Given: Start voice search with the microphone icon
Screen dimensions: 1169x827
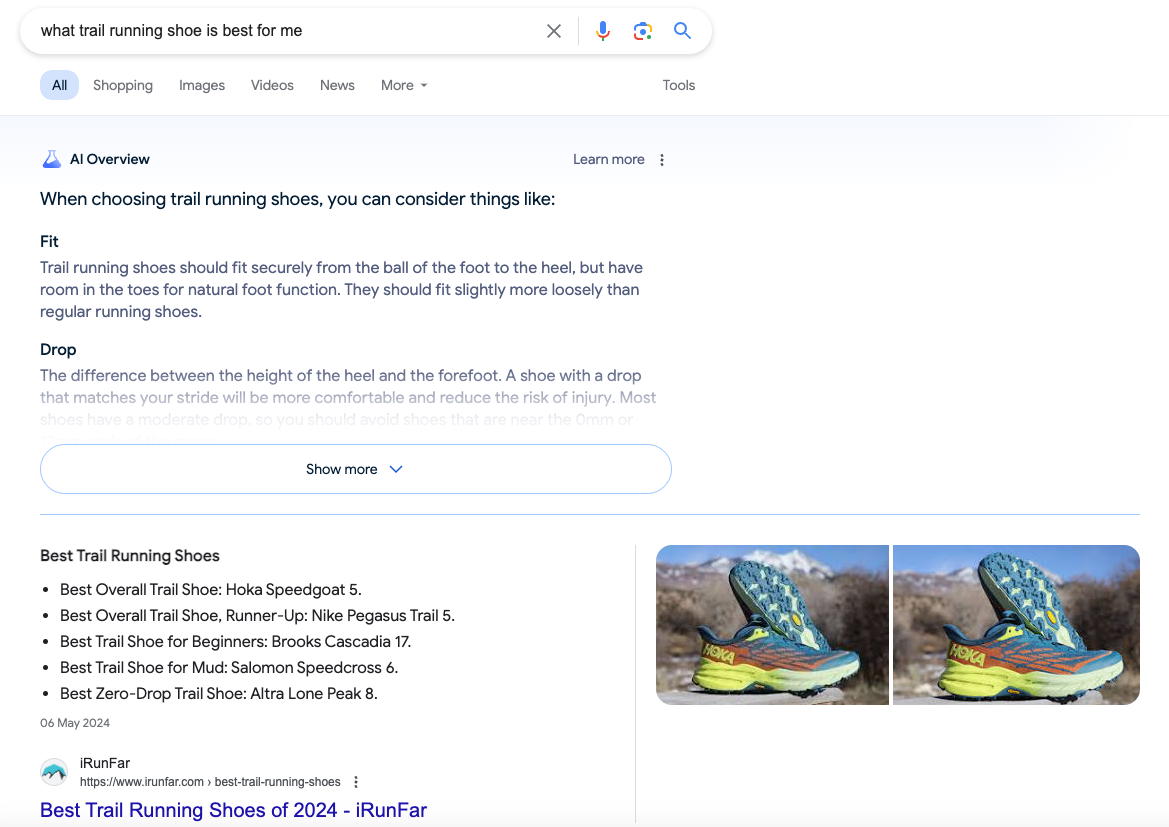Looking at the screenshot, I should point(603,31).
